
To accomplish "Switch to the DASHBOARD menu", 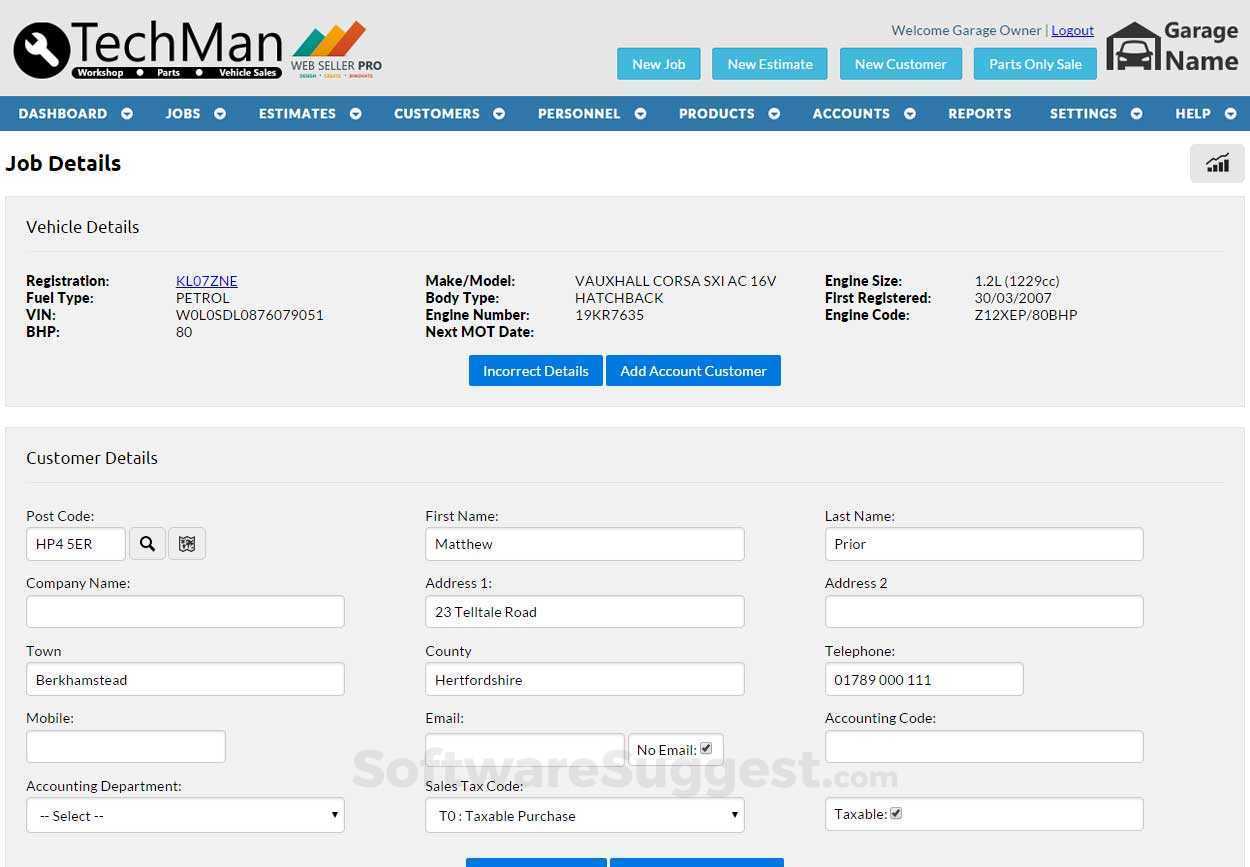I will coord(64,113).
